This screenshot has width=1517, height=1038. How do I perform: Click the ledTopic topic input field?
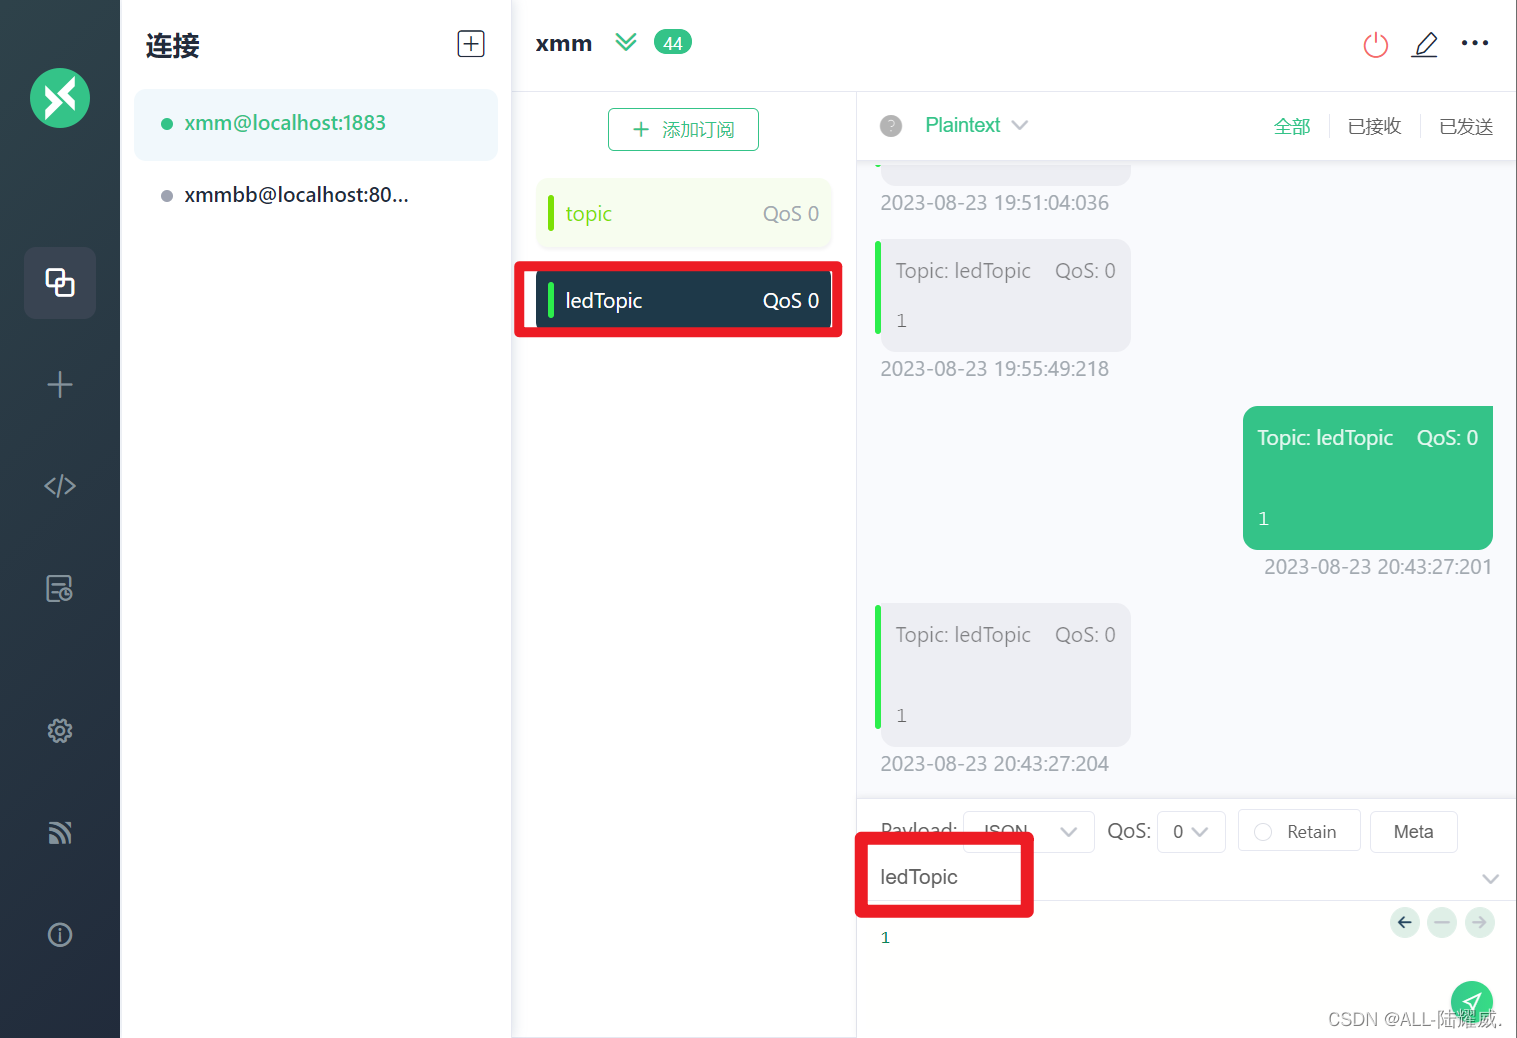click(940, 876)
